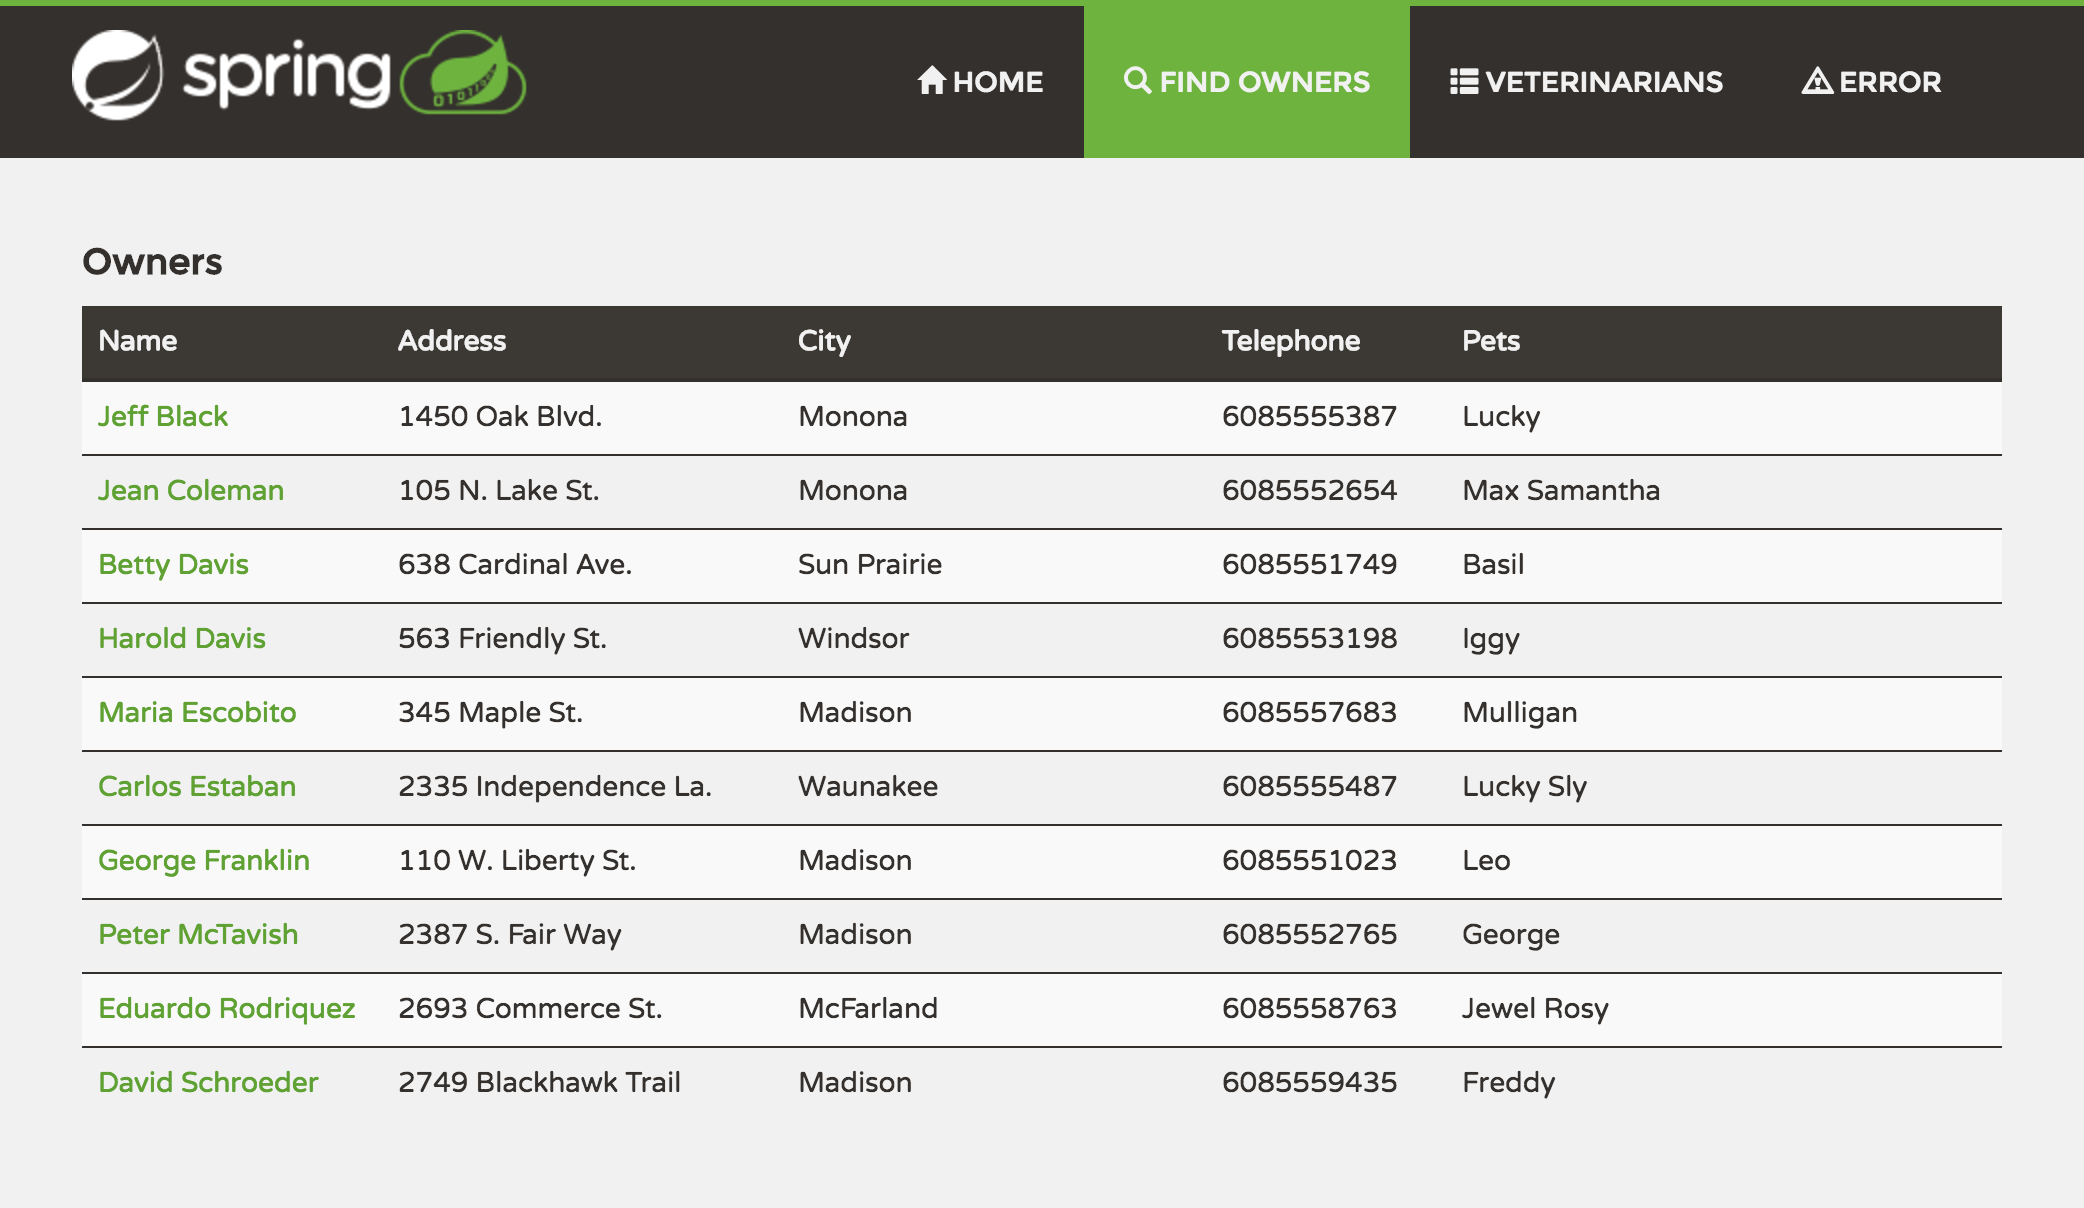The width and height of the screenshot is (2084, 1208).
Task: Open the Error menu item
Action: 1871,82
